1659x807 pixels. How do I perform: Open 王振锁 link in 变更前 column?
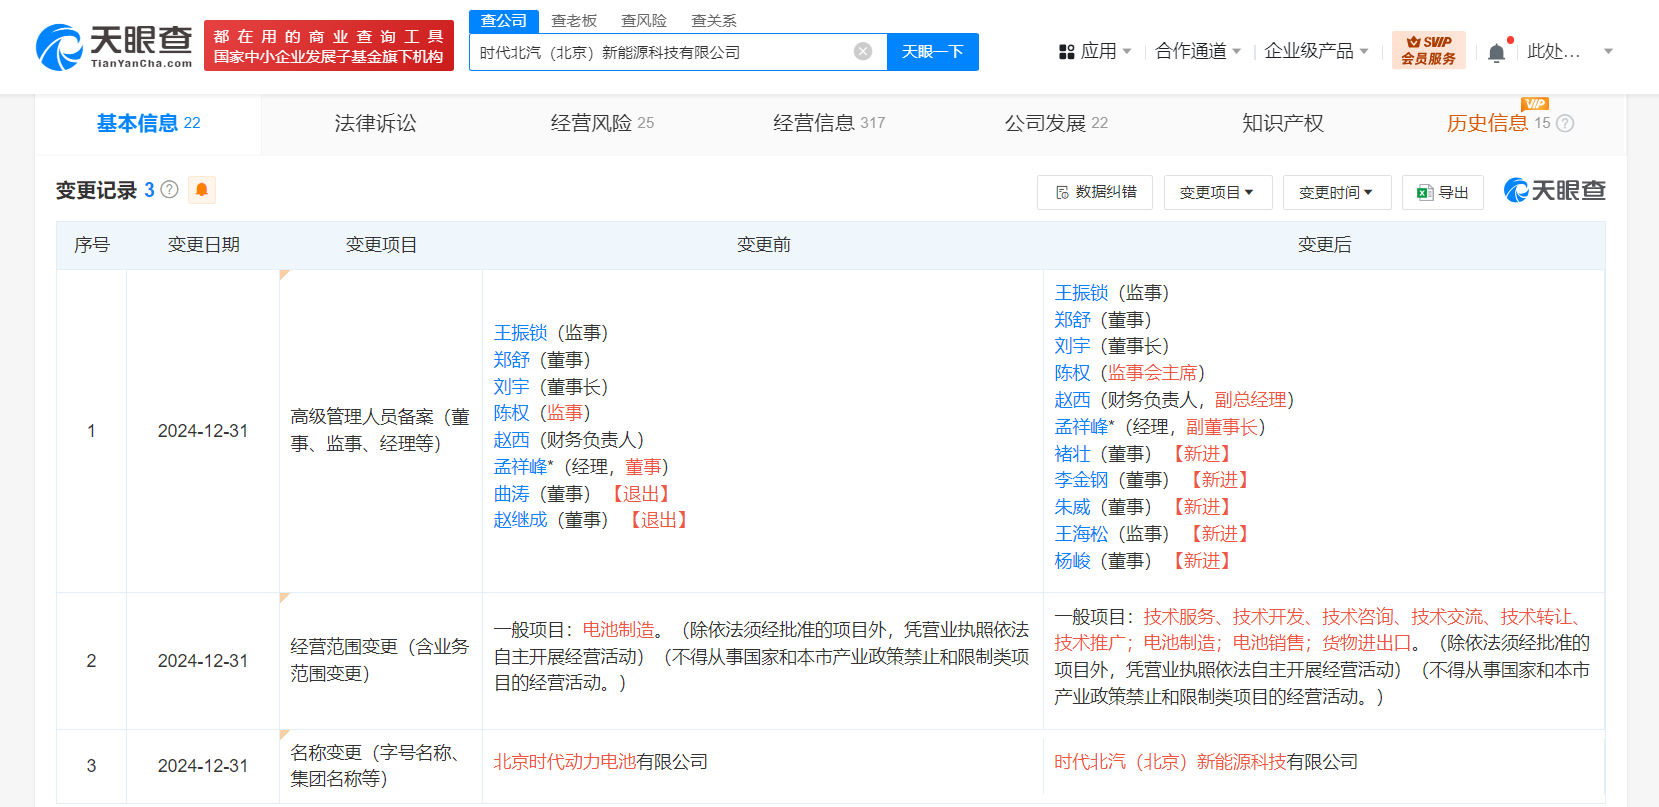(x=520, y=333)
